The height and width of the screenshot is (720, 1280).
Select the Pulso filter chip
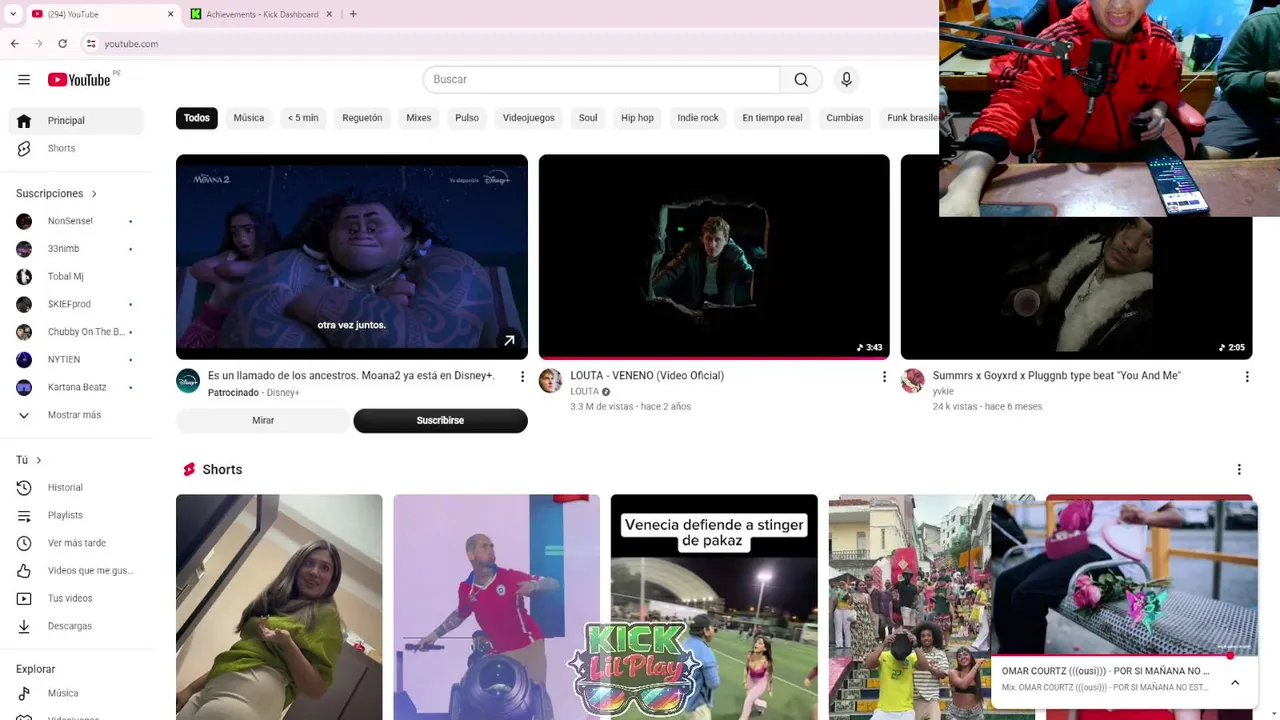click(x=467, y=118)
